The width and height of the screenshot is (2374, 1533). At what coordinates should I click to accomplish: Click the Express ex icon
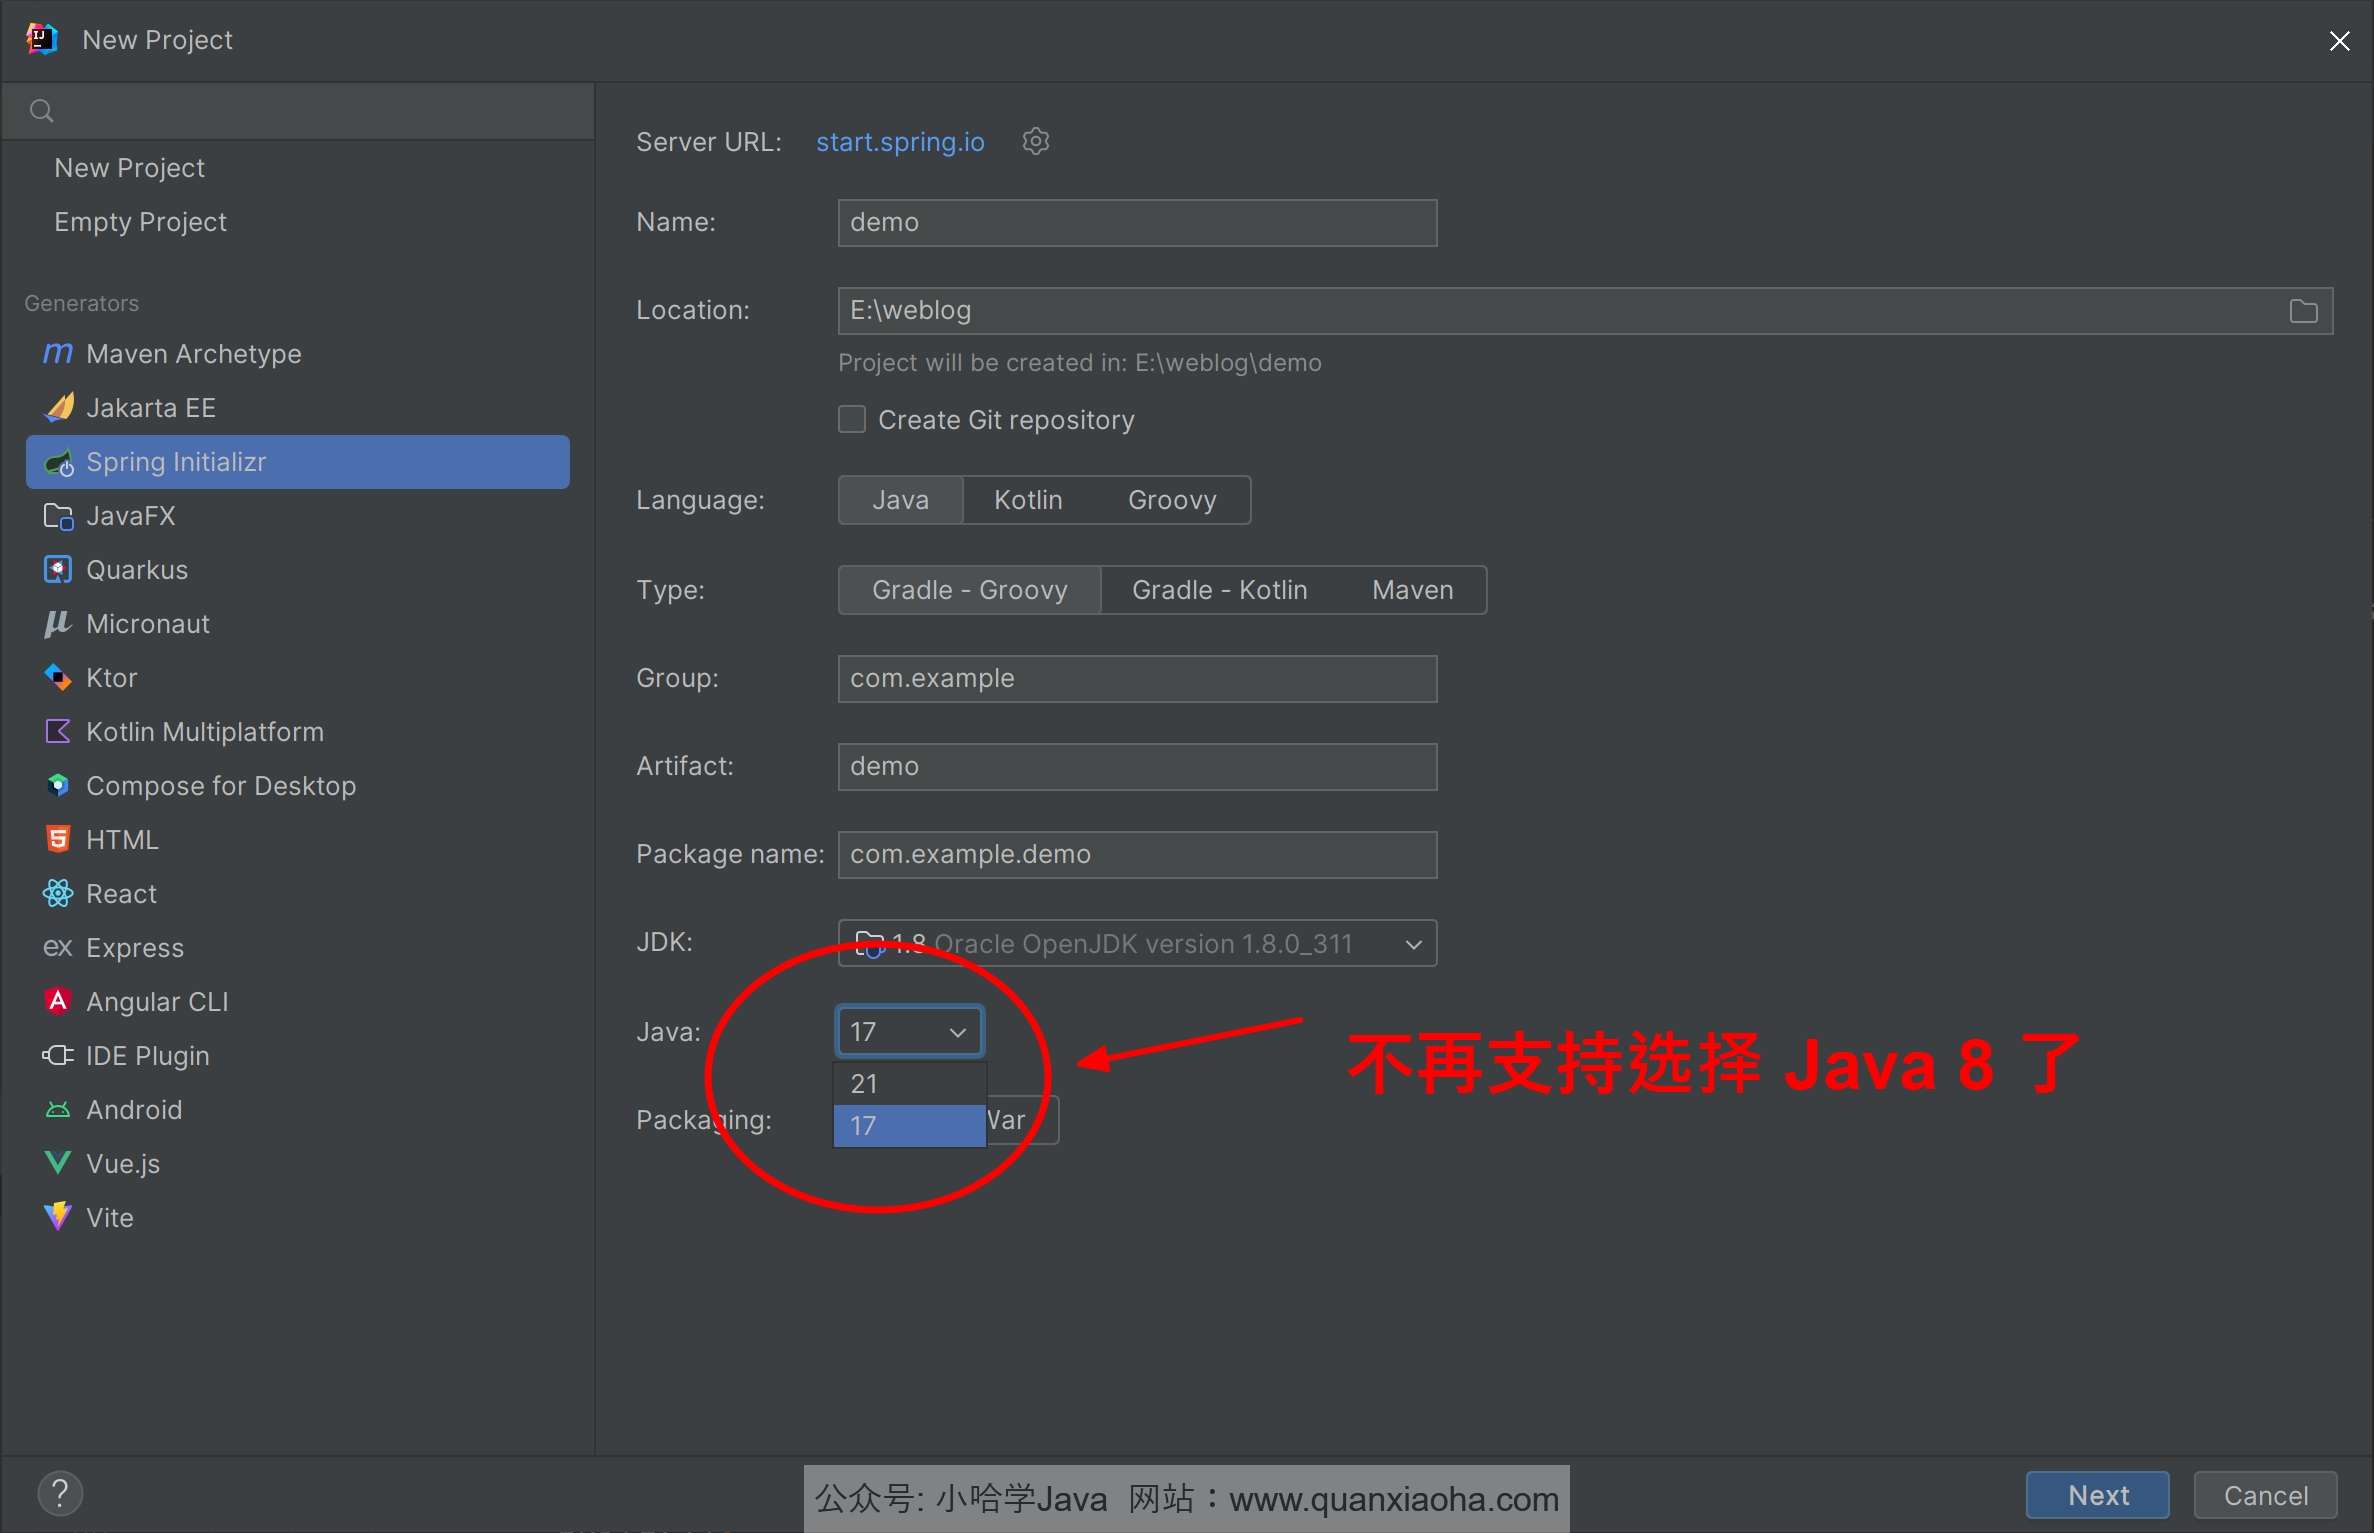tap(58, 948)
